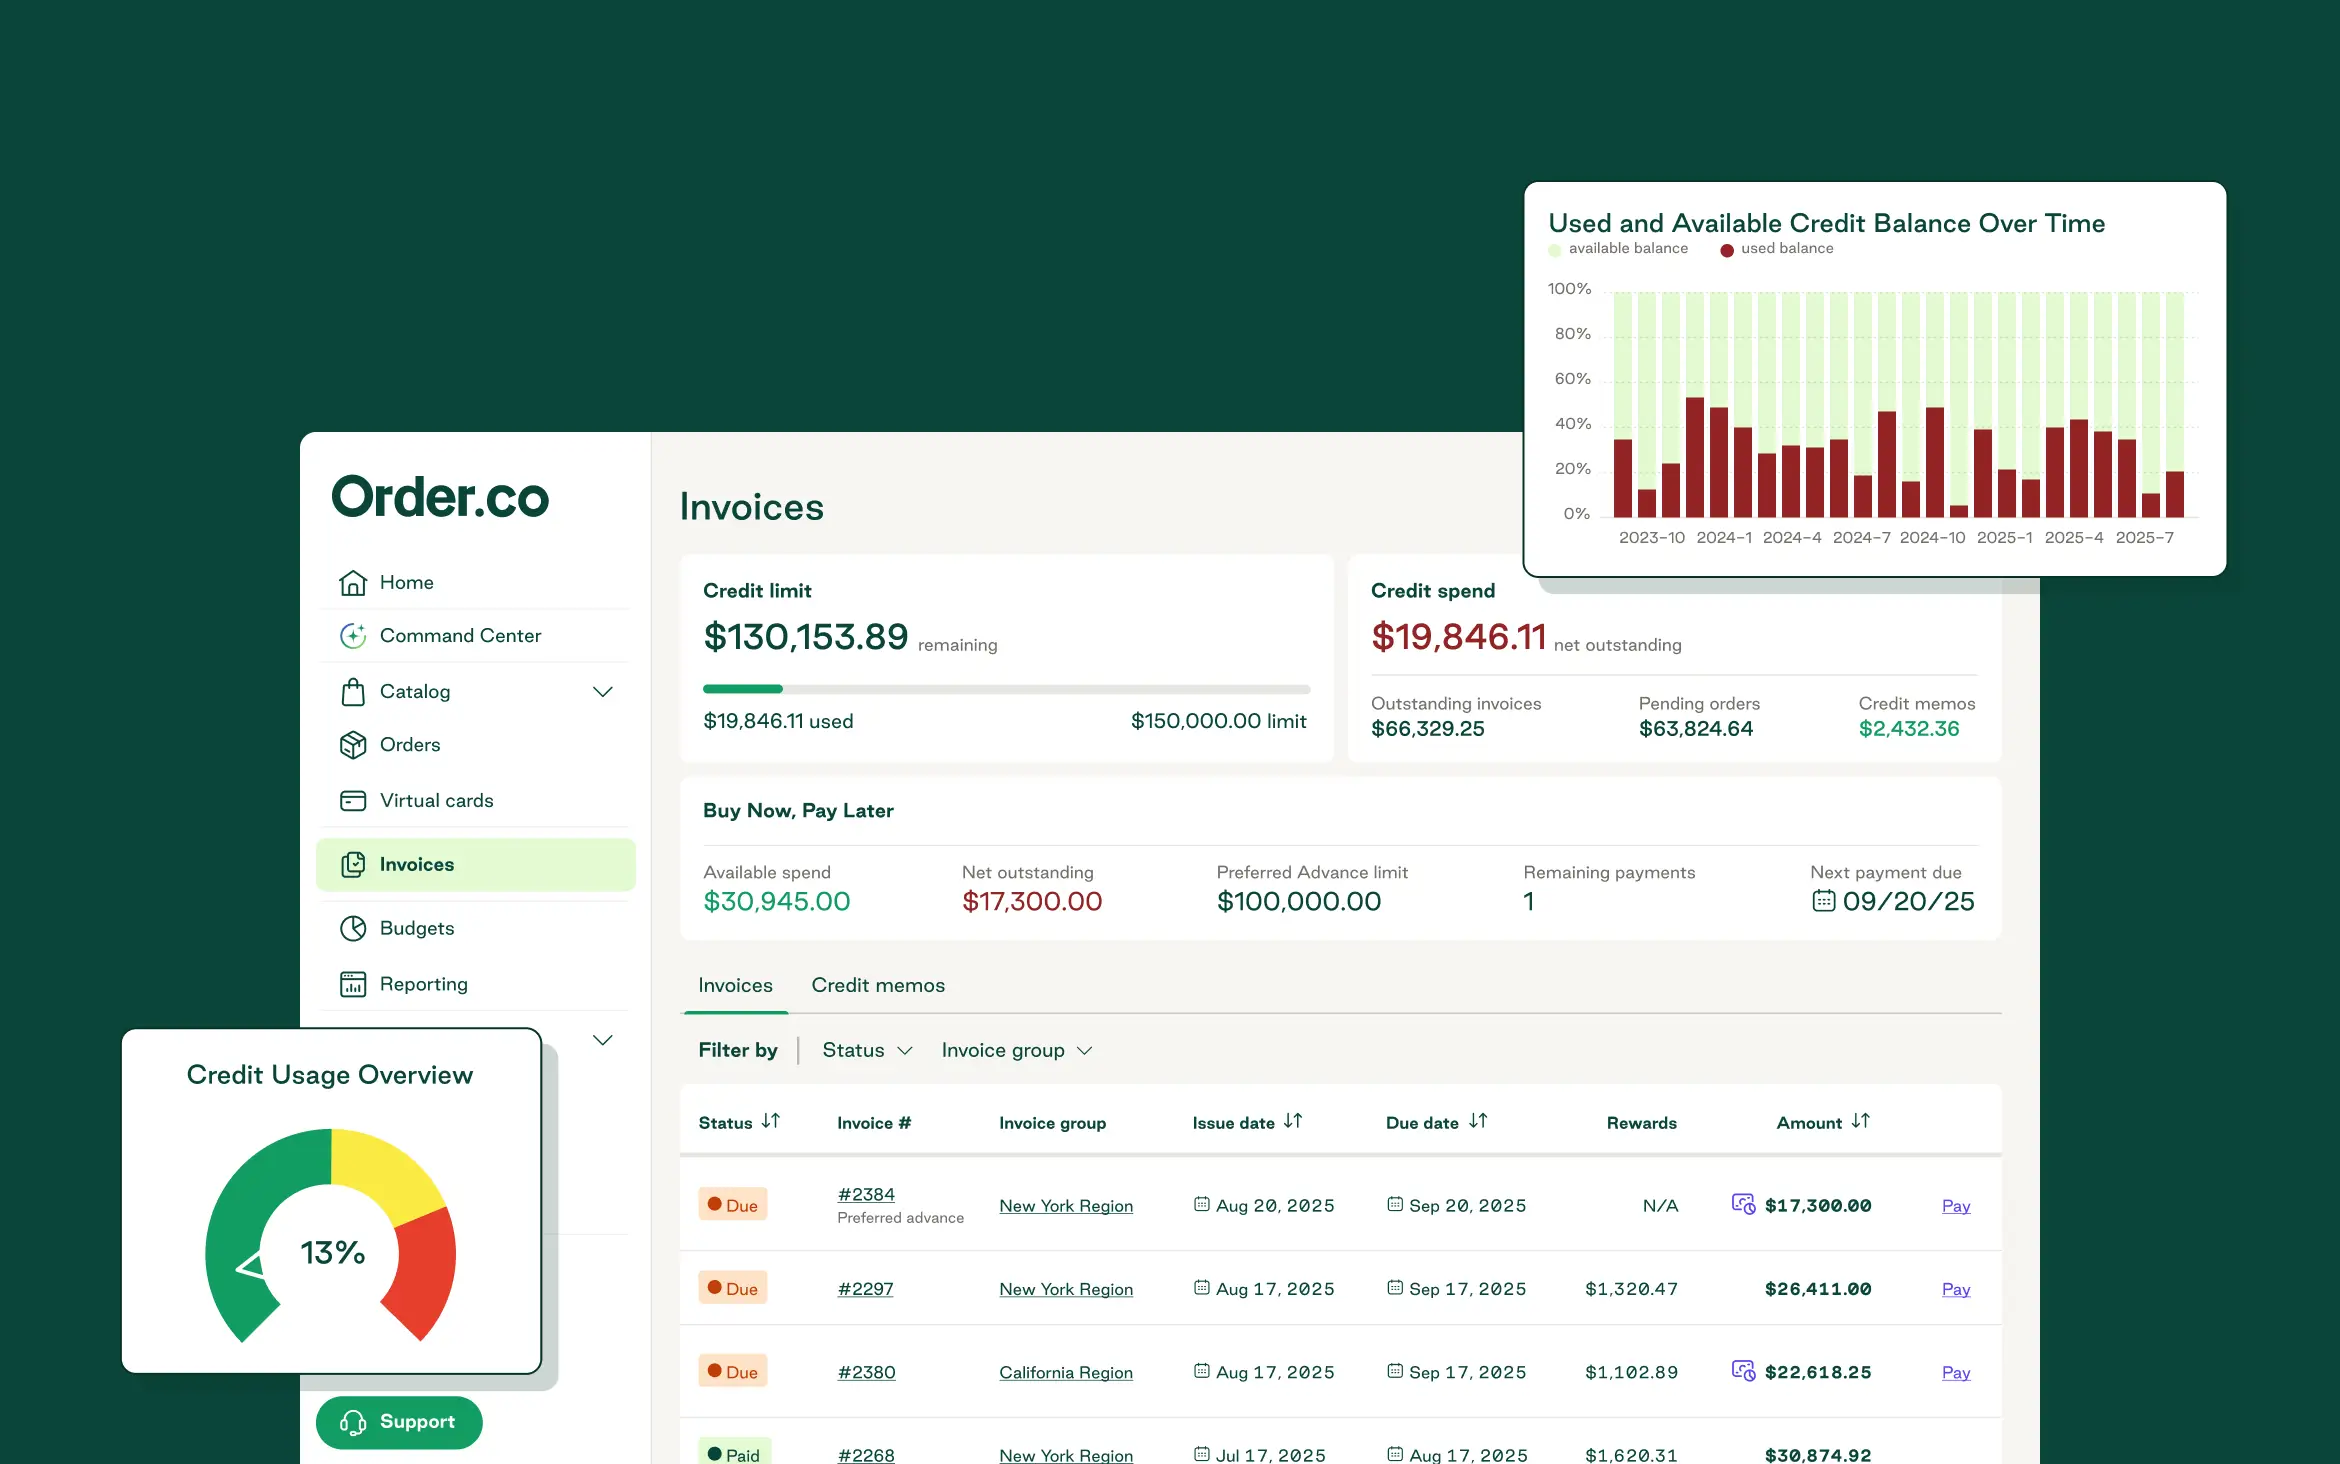Toggle Issue date sort arrows
Image resolution: width=2340 pixels, height=1464 pixels.
[x=1293, y=1122]
